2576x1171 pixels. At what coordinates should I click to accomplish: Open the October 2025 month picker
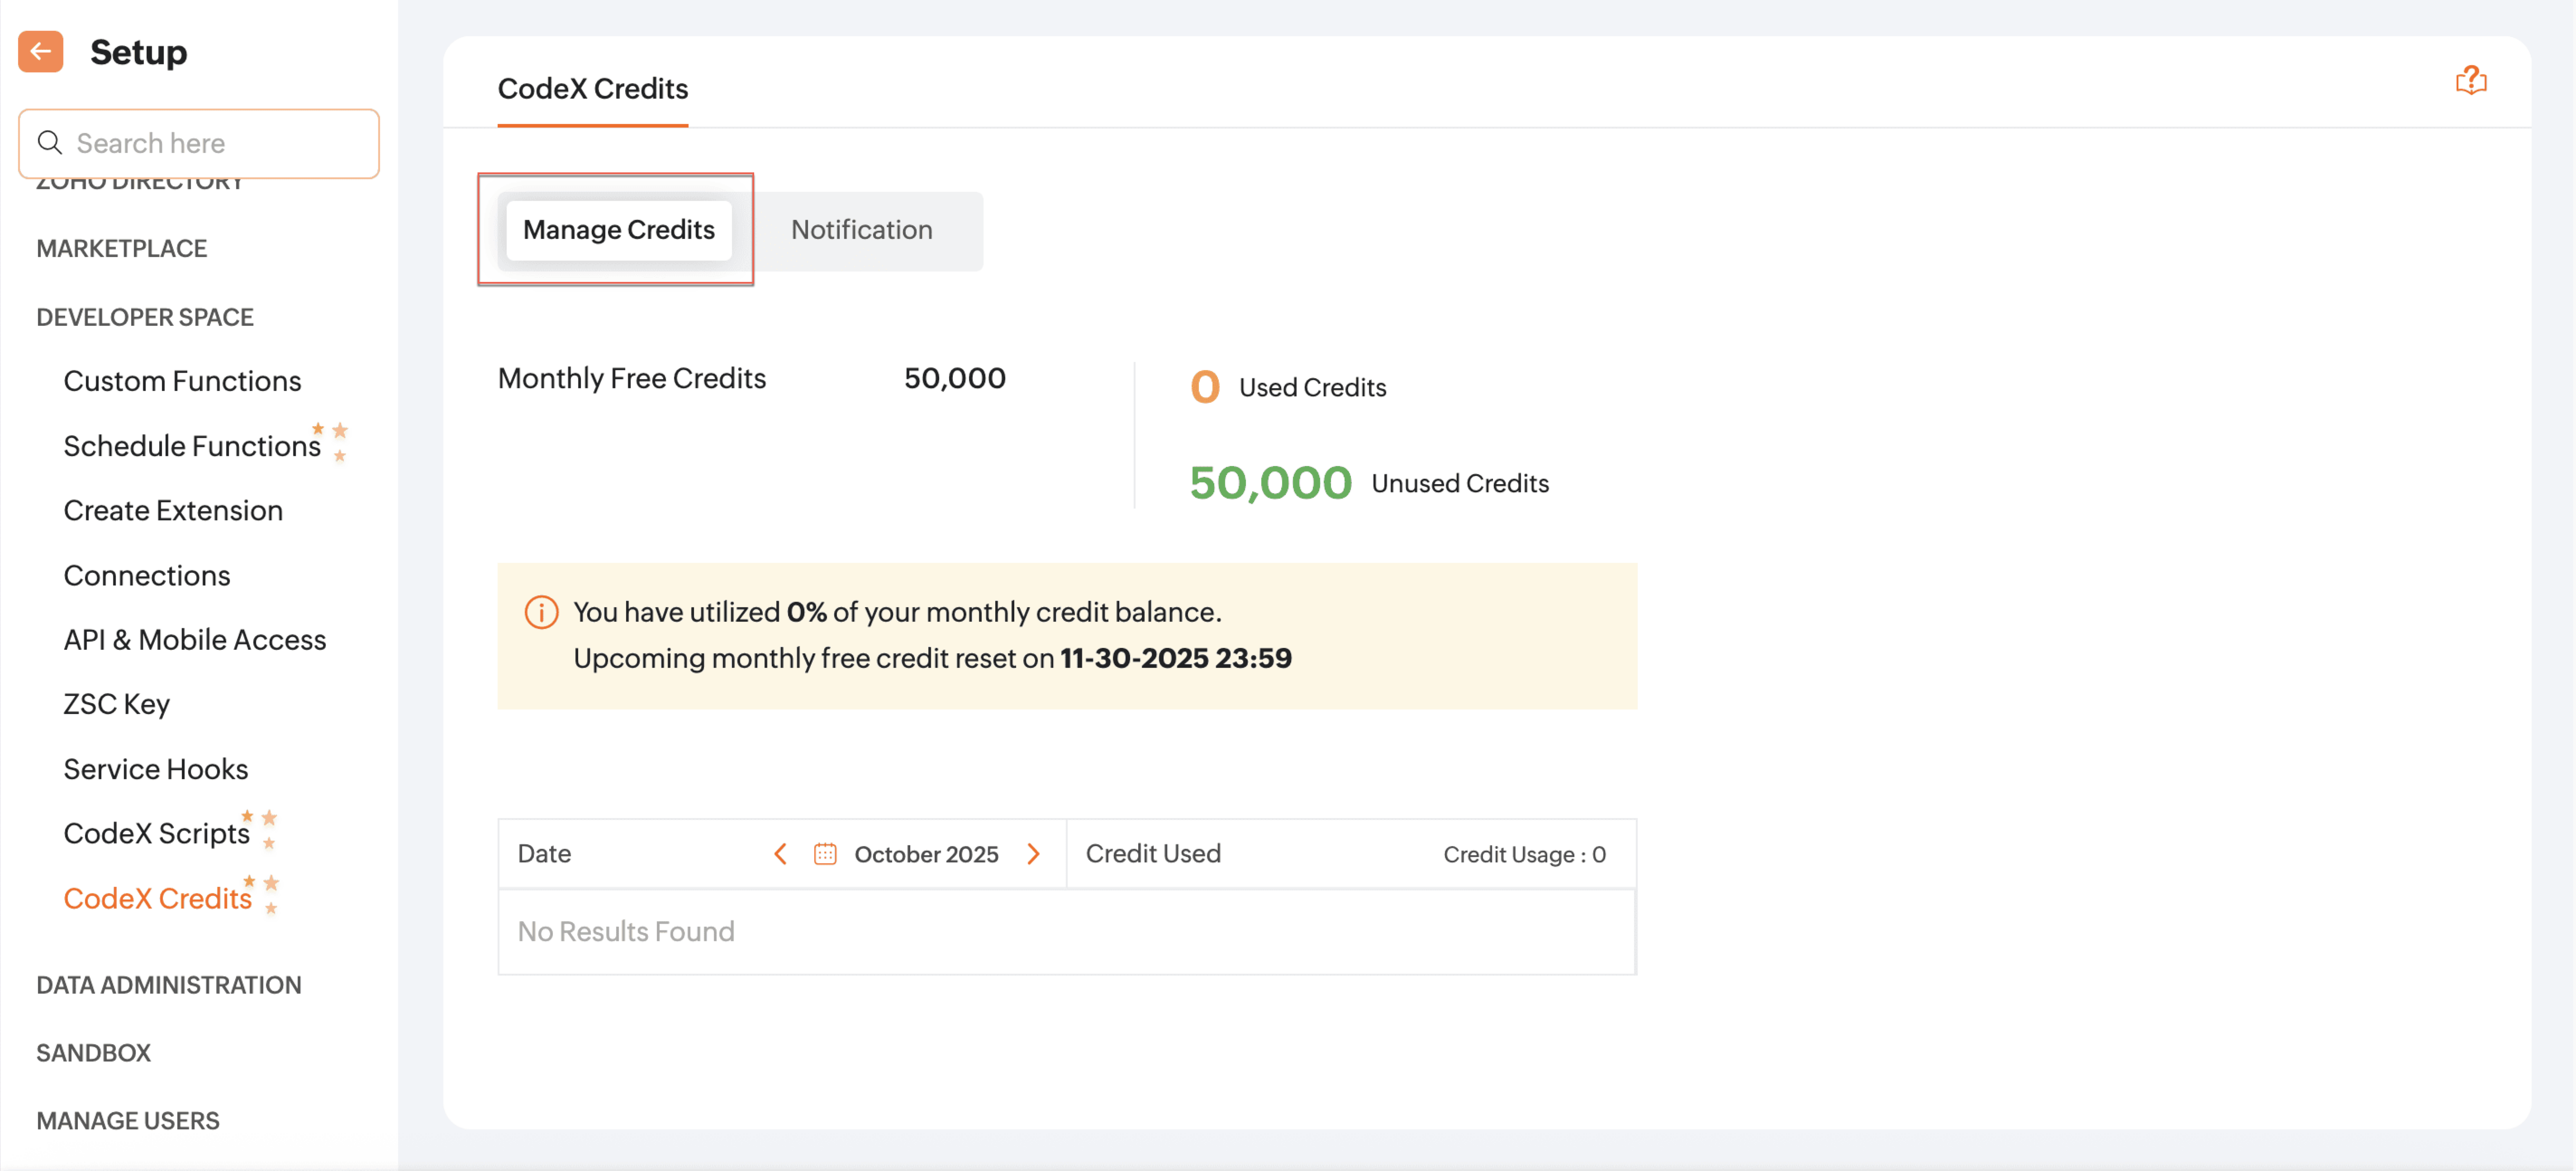pyautogui.click(x=925, y=854)
